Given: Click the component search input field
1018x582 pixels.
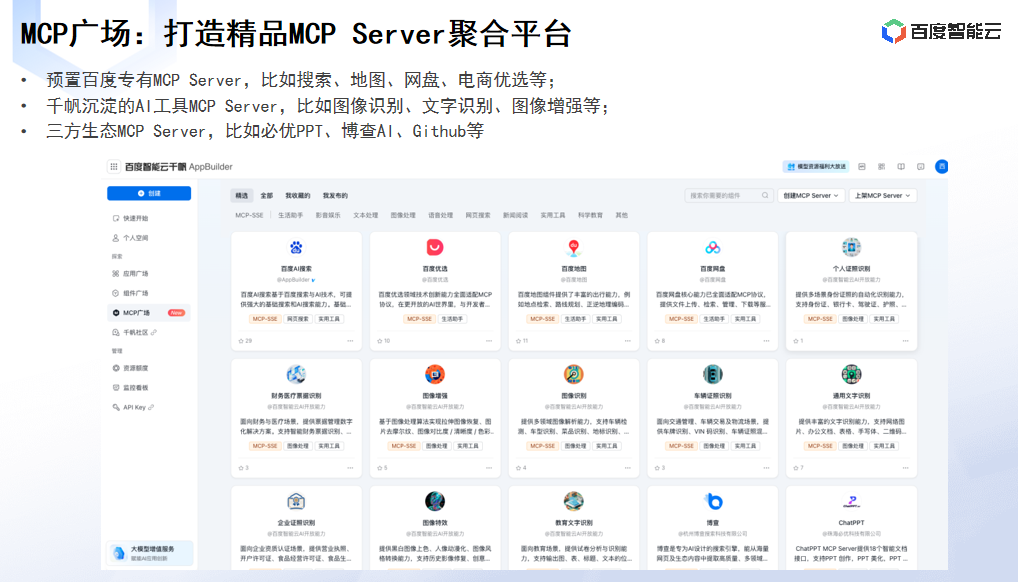Looking at the screenshot, I should [728, 195].
